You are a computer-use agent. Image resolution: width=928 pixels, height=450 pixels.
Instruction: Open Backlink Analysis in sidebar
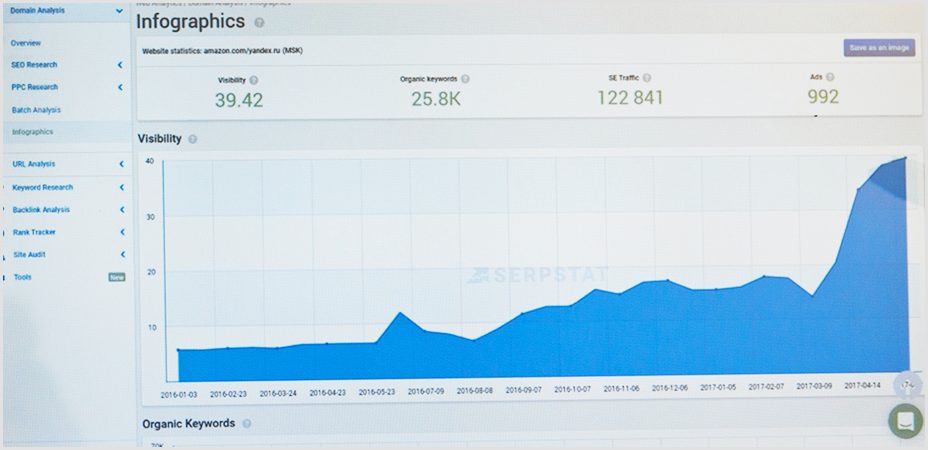[42, 210]
